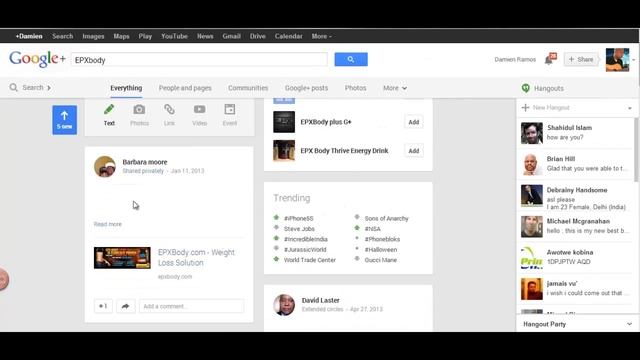The height and width of the screenshot is (360, 640).
Task: Select the Photos camera icon in share box
Action: pos(139,109)
